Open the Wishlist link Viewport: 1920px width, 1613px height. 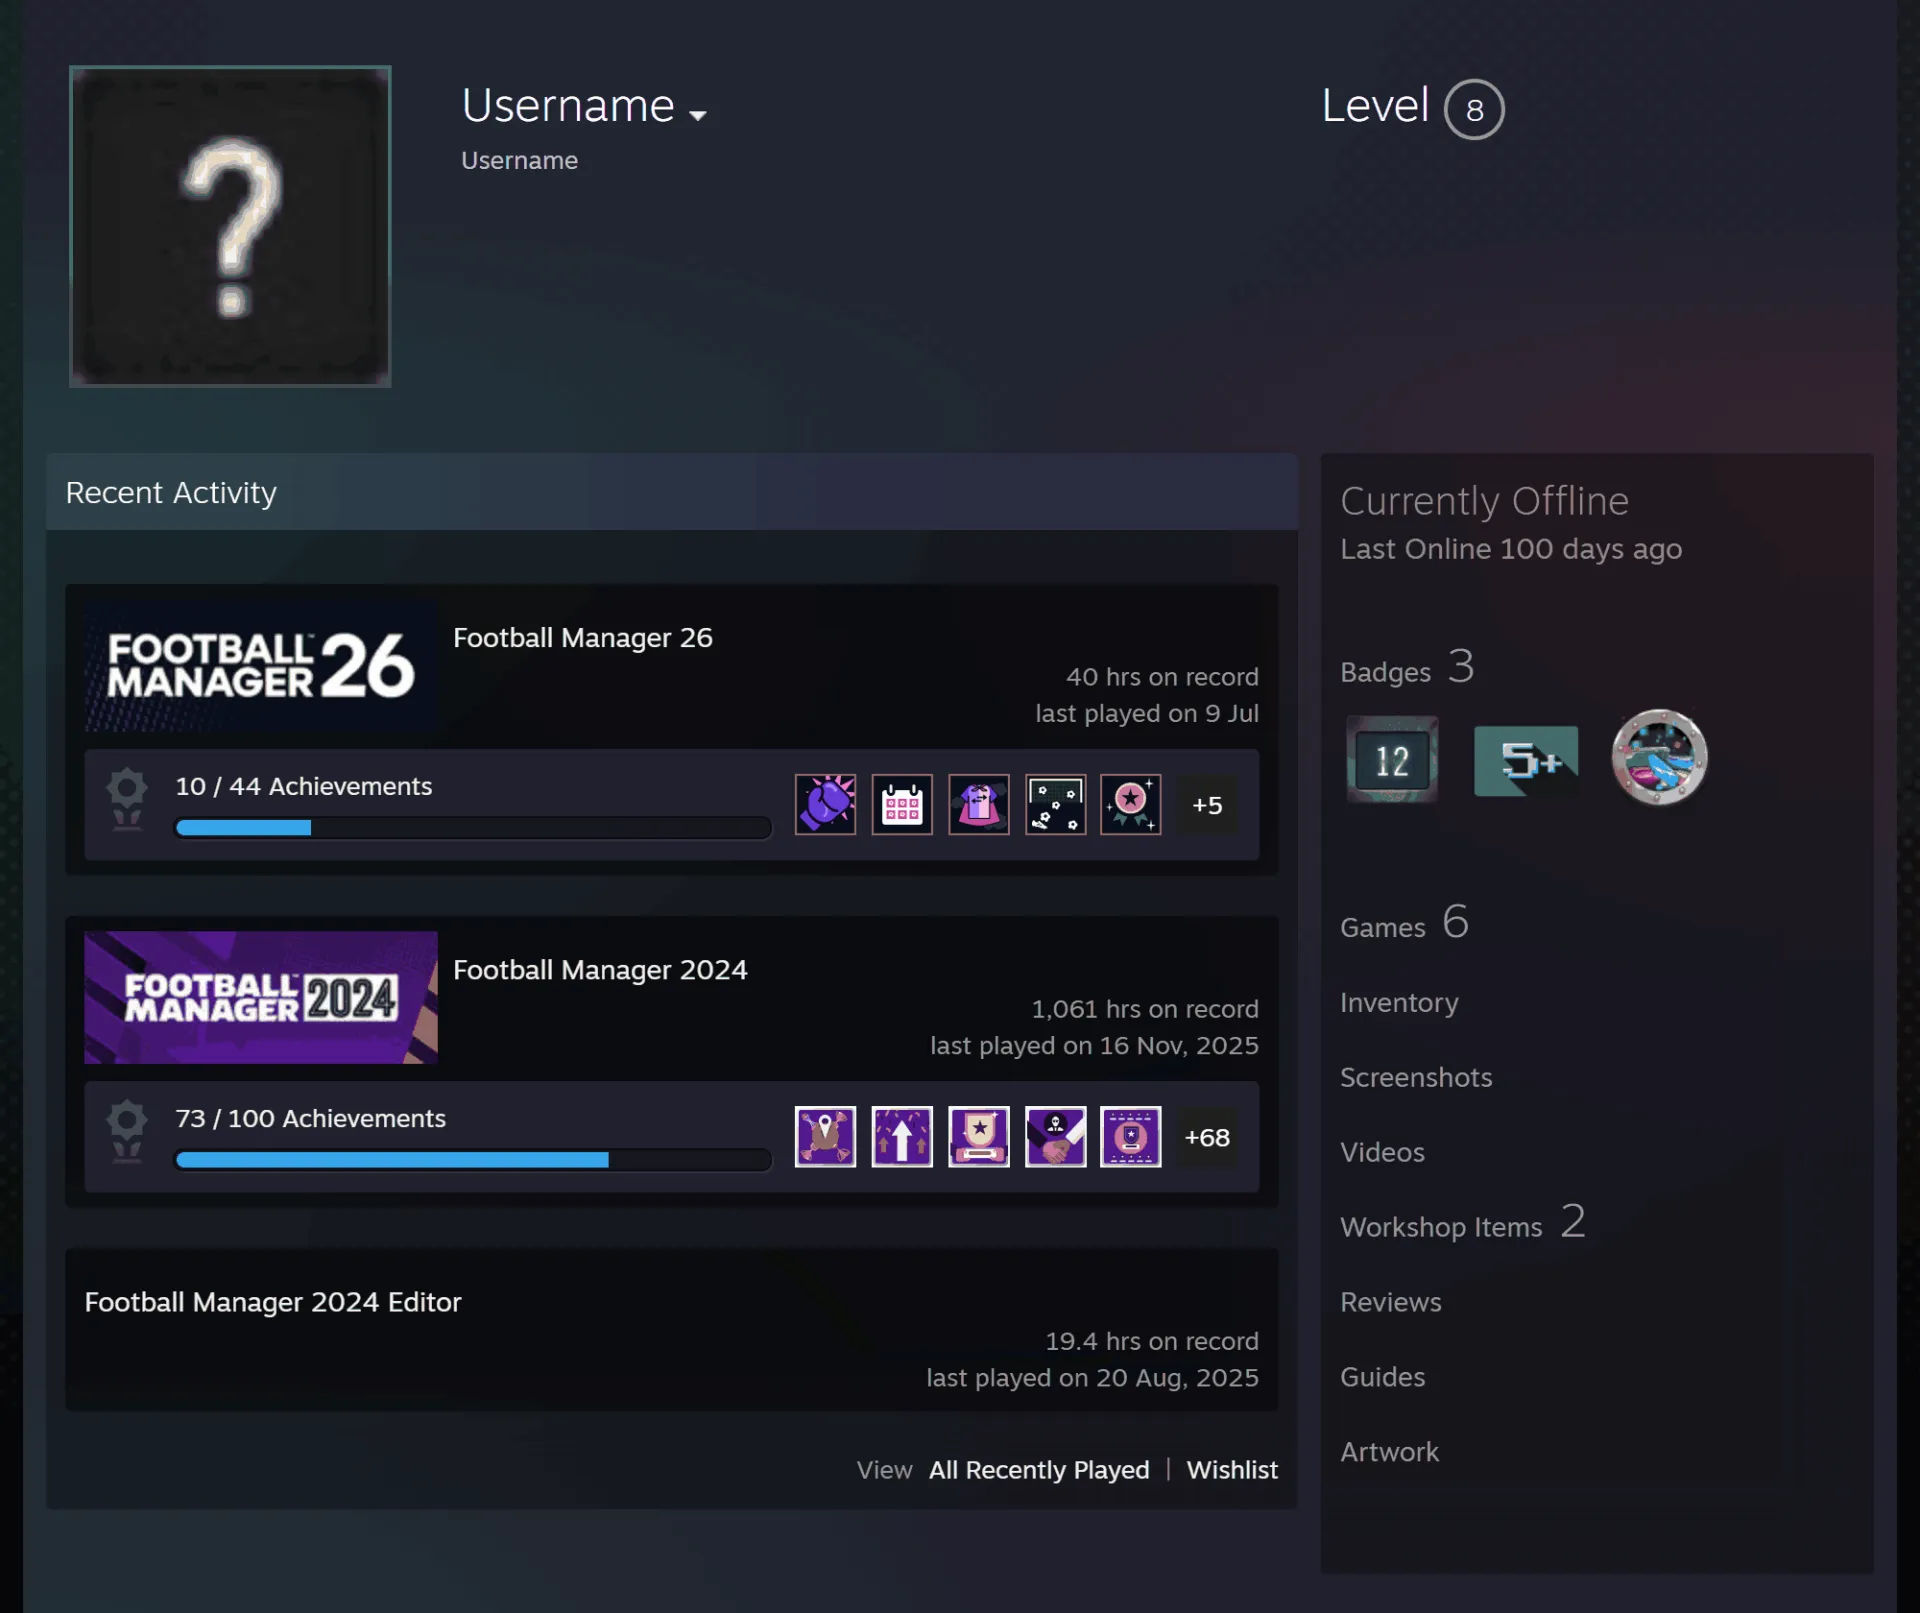(x=1232, y=1469)
